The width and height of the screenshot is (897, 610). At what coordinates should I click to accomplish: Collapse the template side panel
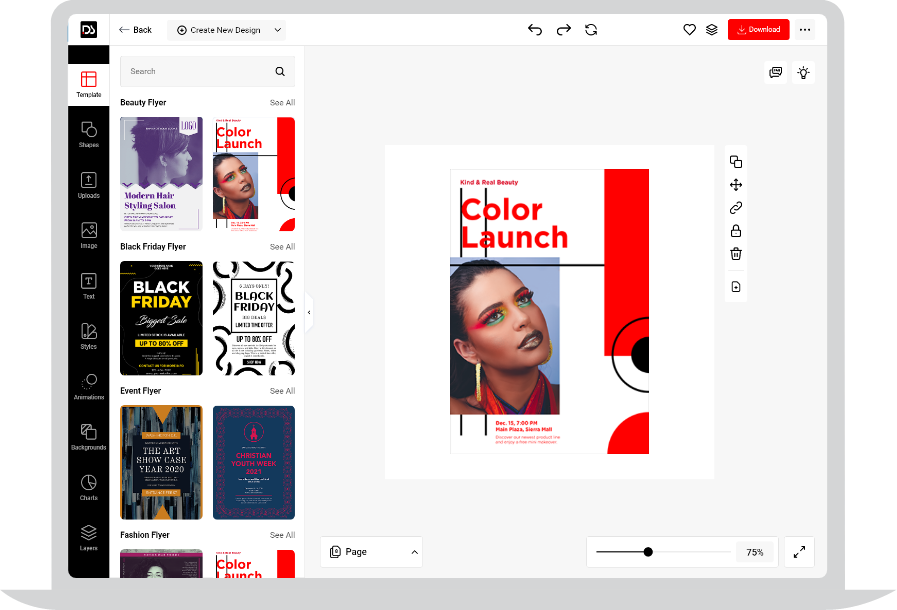(x=309, y=312)
